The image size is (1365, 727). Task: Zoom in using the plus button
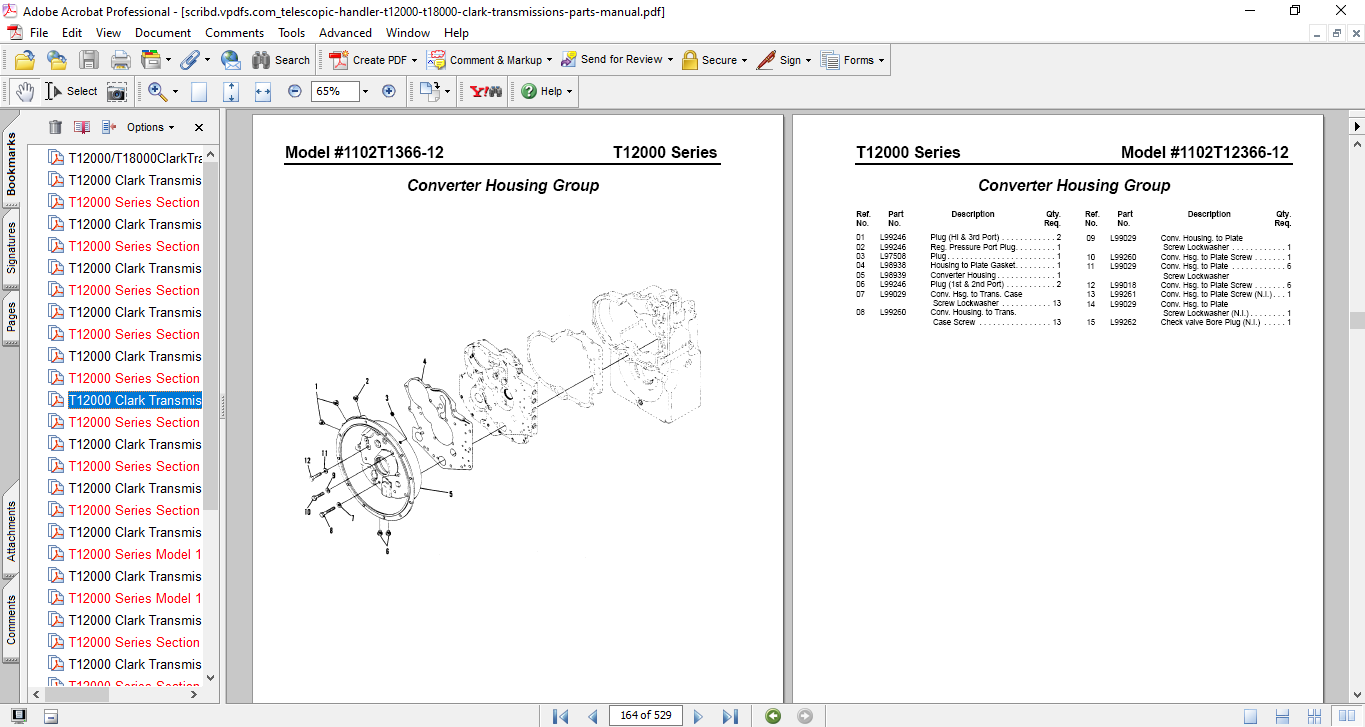tap(389, 91)
